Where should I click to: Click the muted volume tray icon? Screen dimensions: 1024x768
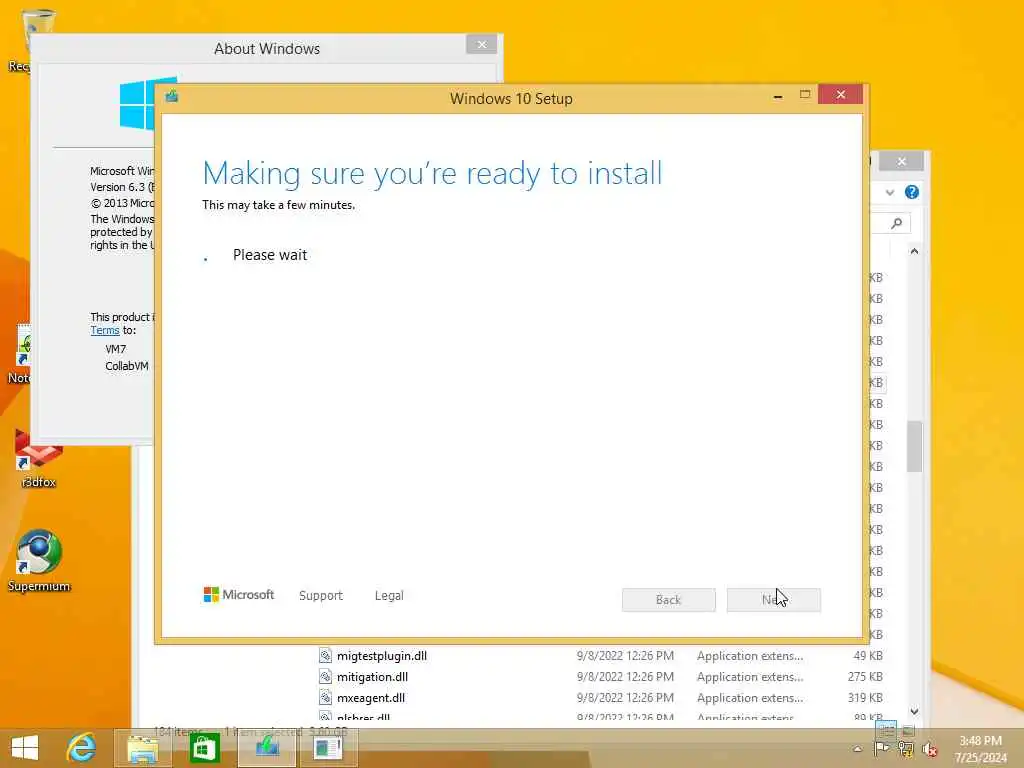point(929,749)
